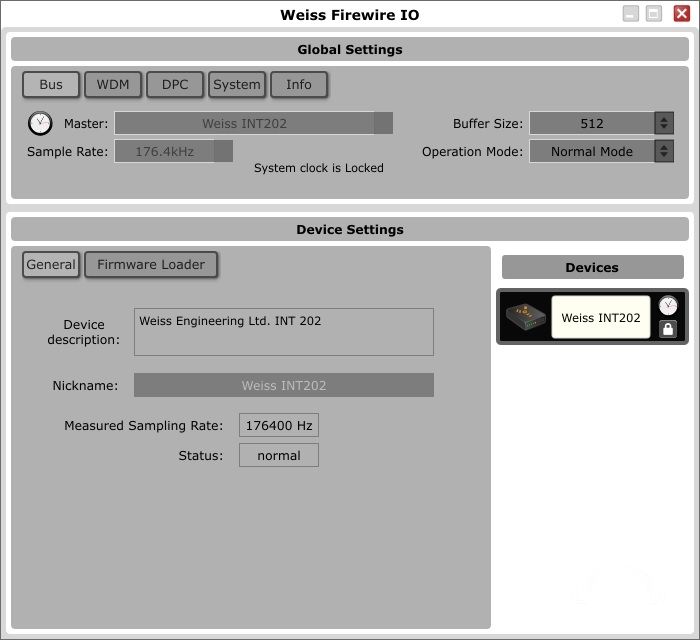Viewport: 700px width, 640px height.
Task: Click the Global Settings header bar
Action: [x=350, y=49]
